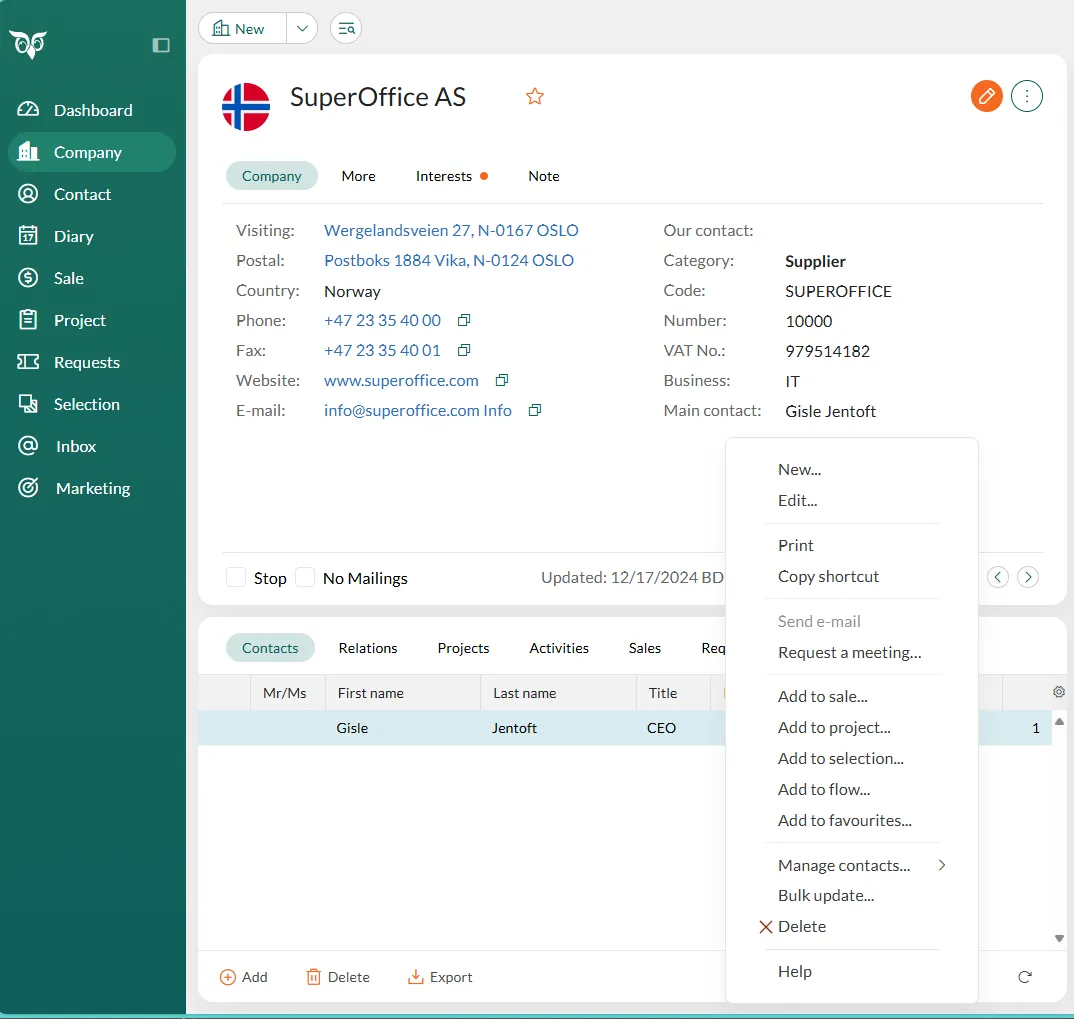The image size is (1074, 1019).
Task: Open the search filter icon beside New
Action: 346,29
